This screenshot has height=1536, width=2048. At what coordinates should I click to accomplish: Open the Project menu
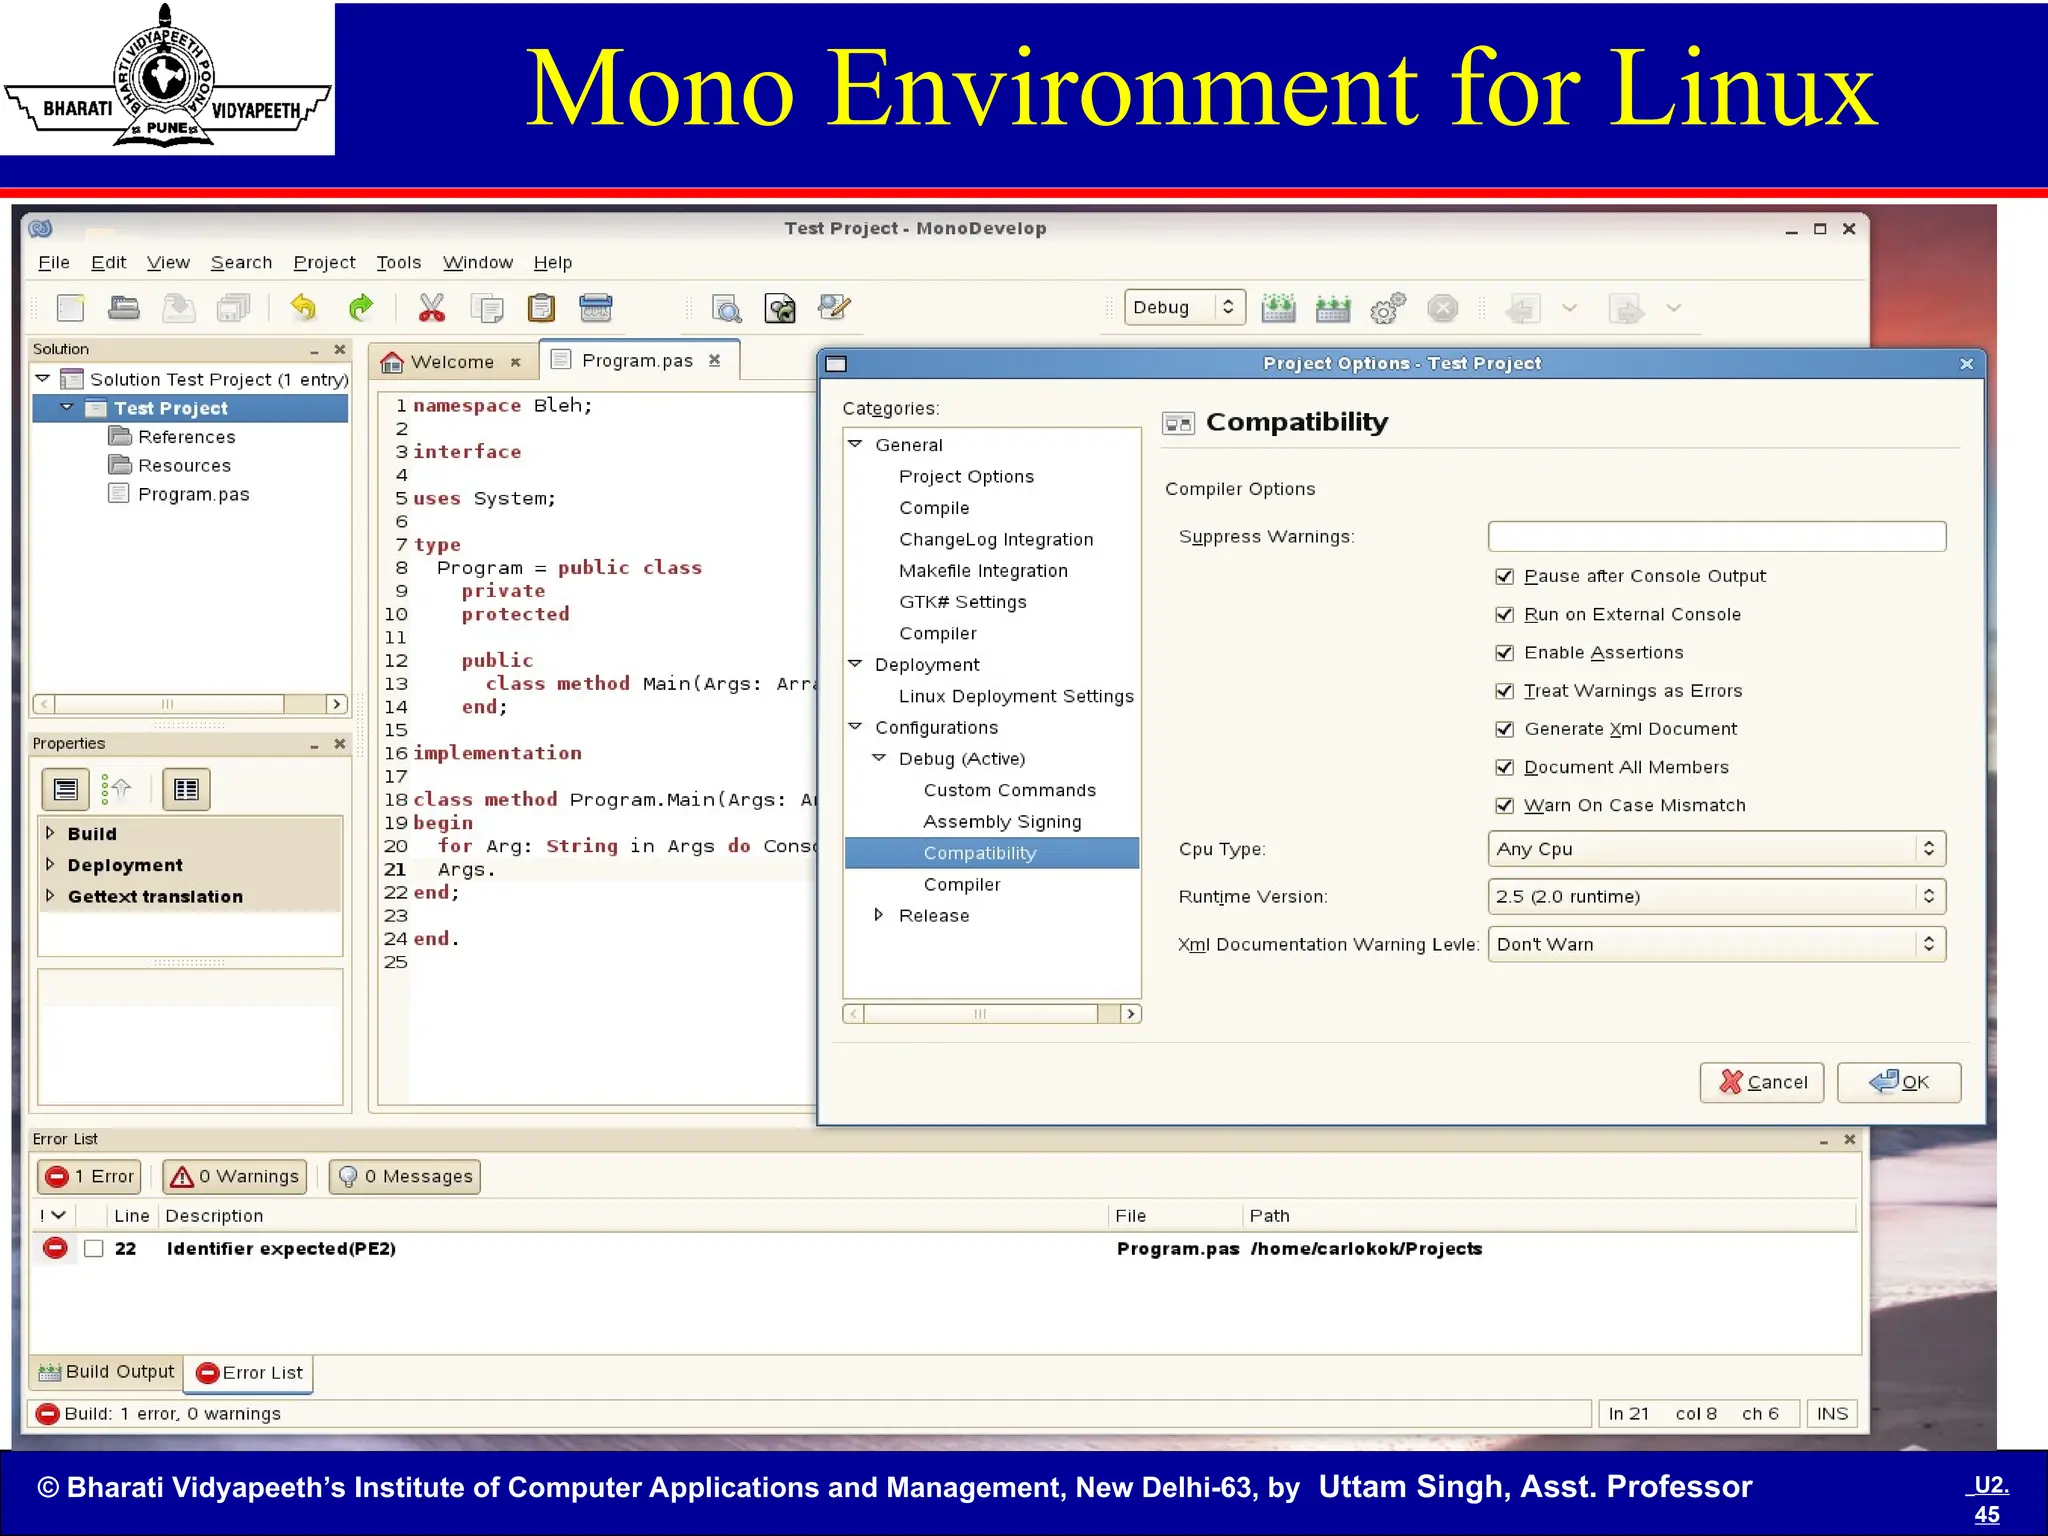[x=324, y=263]
